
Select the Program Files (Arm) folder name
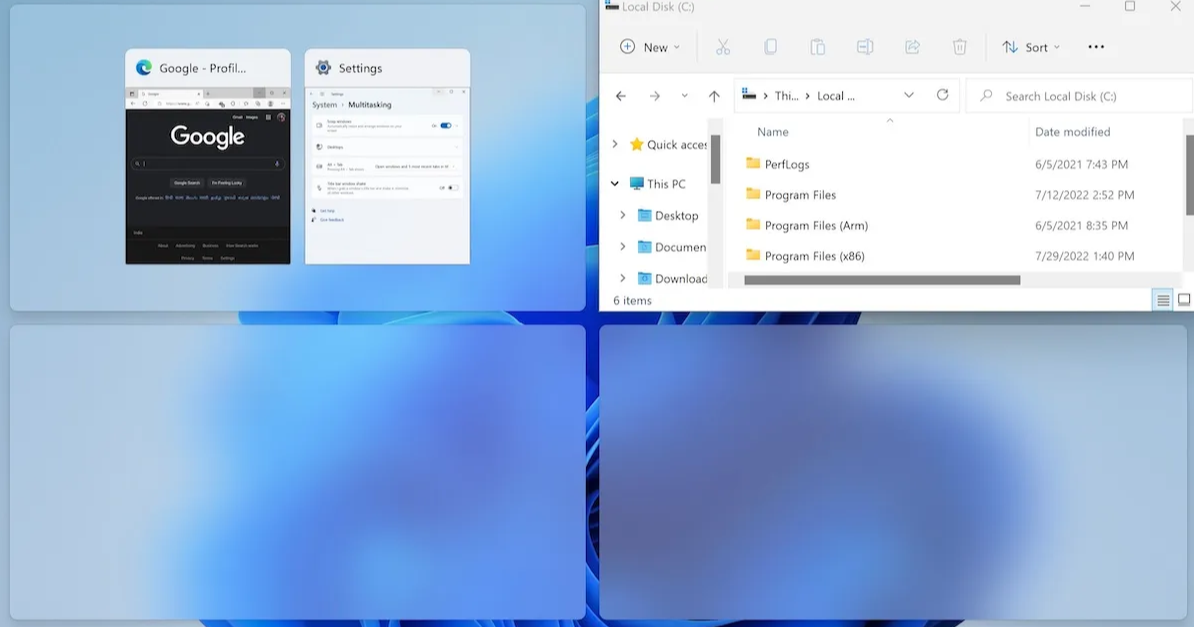816,226
